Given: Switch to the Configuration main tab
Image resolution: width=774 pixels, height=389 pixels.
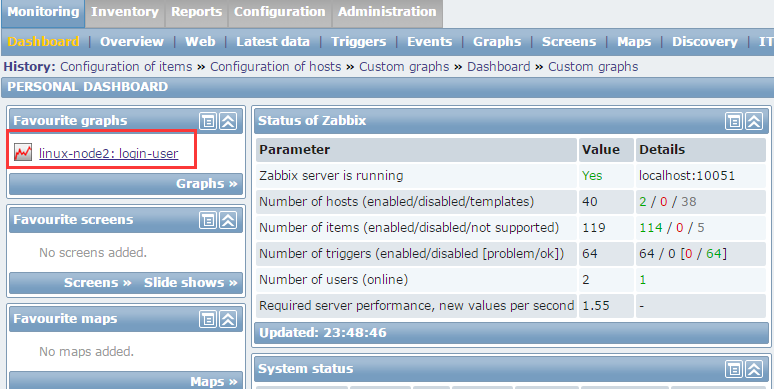Looking at the screenshot, I should tap(279, 12).
